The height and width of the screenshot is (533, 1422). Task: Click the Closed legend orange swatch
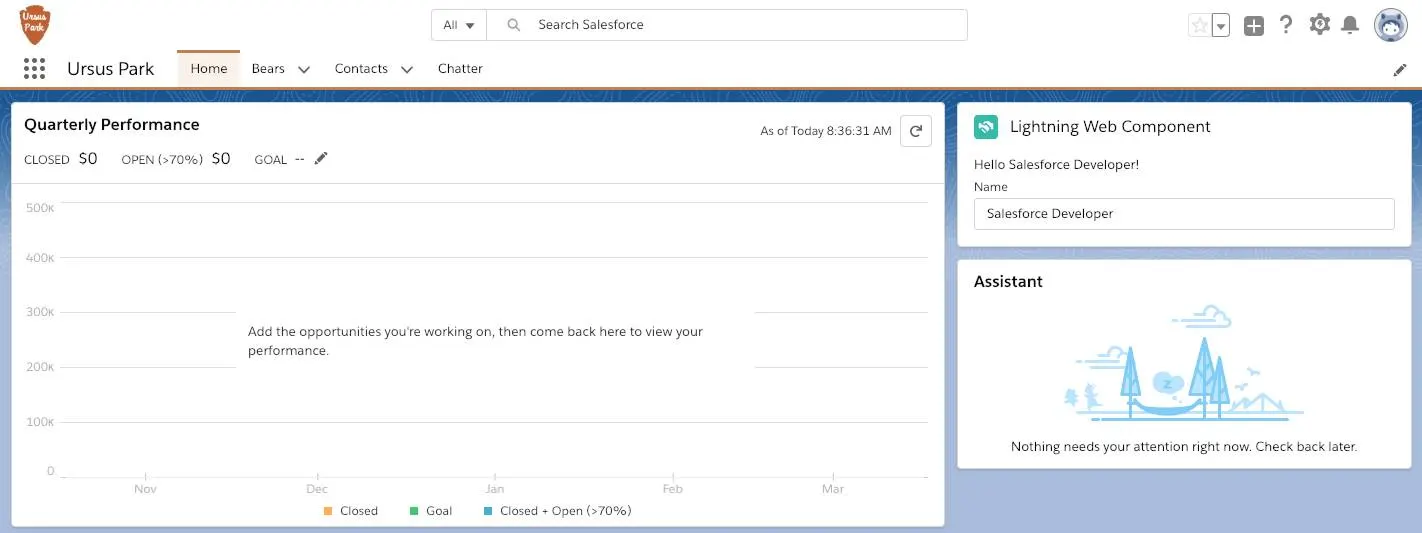point(328,511)
